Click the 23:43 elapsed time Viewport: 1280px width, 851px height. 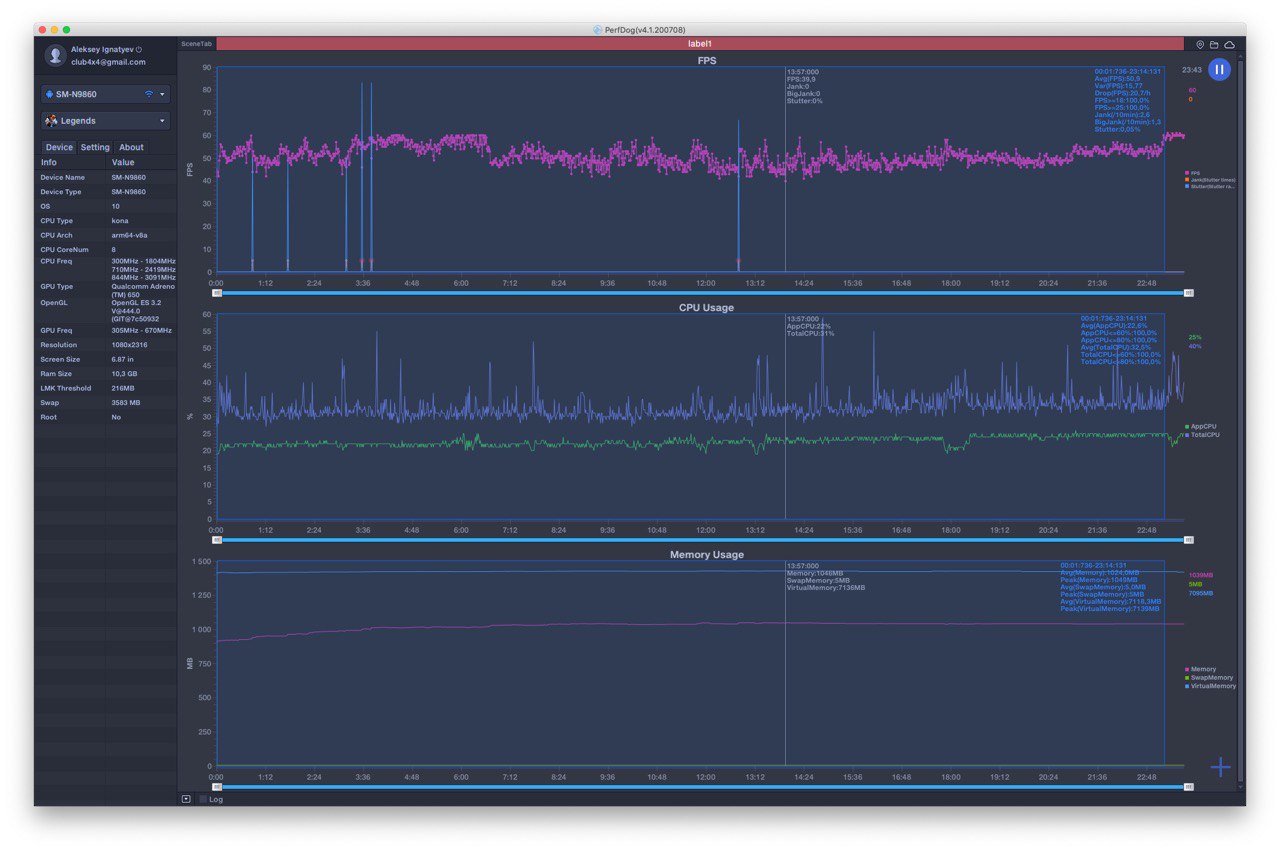1191,70
